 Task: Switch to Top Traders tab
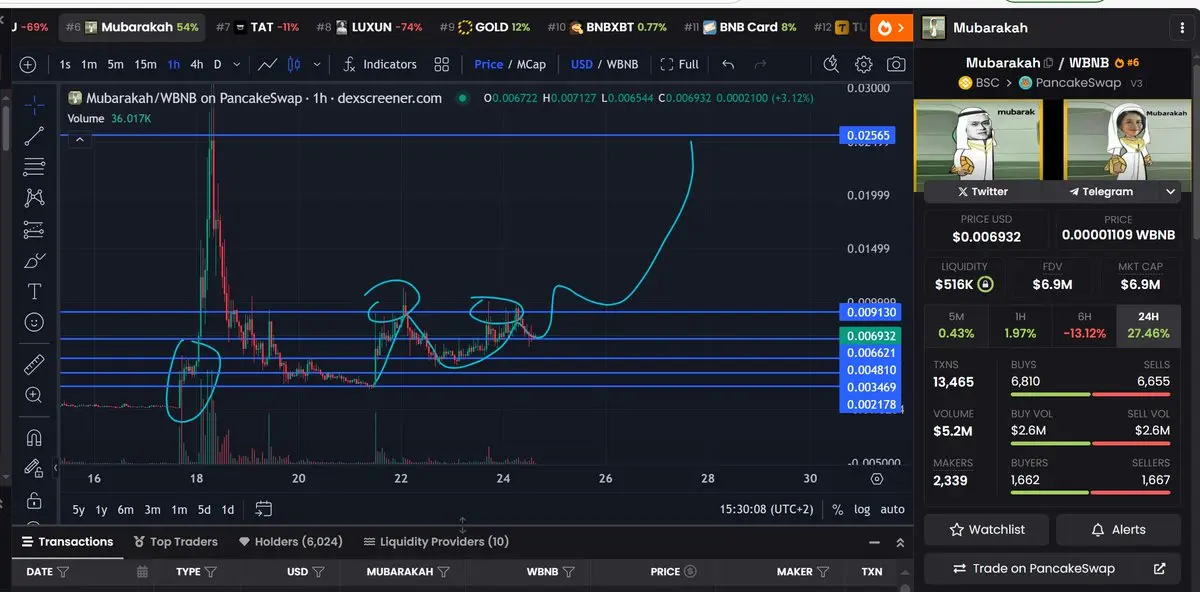point(175,541)
